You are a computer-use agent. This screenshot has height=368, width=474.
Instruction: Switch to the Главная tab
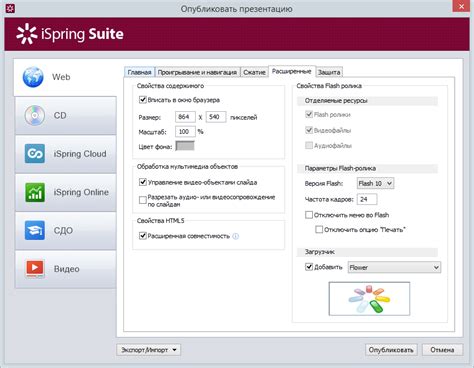140,72
